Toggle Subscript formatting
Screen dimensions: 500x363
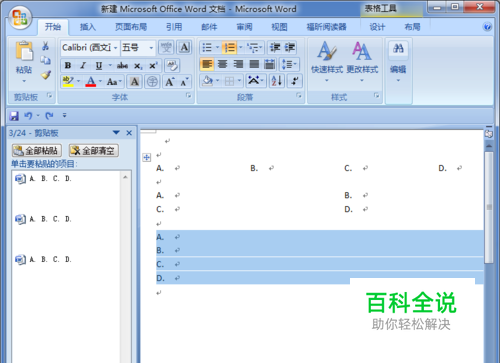(138, 65)
